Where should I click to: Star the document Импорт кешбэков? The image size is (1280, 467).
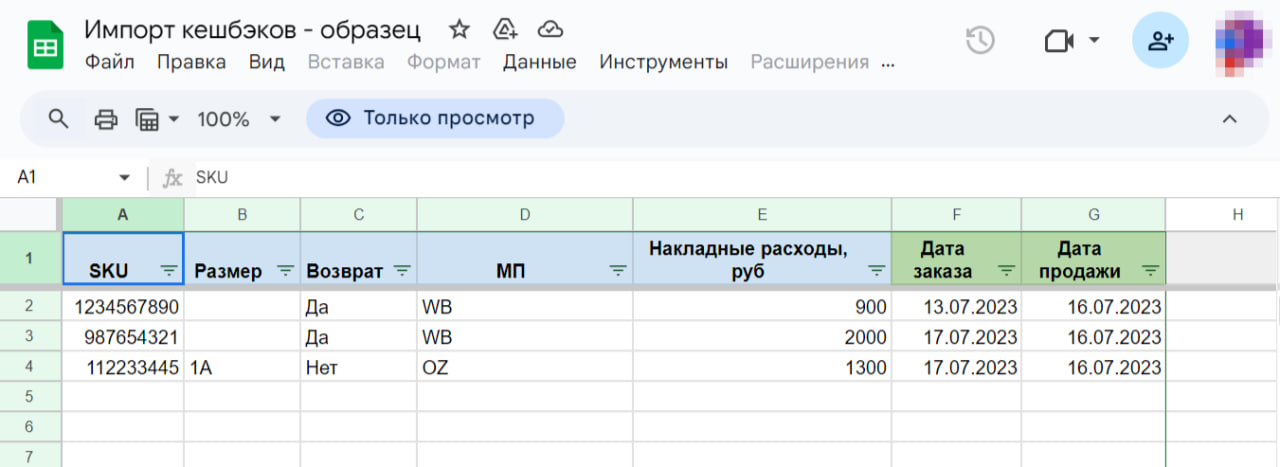coord(459,29)
